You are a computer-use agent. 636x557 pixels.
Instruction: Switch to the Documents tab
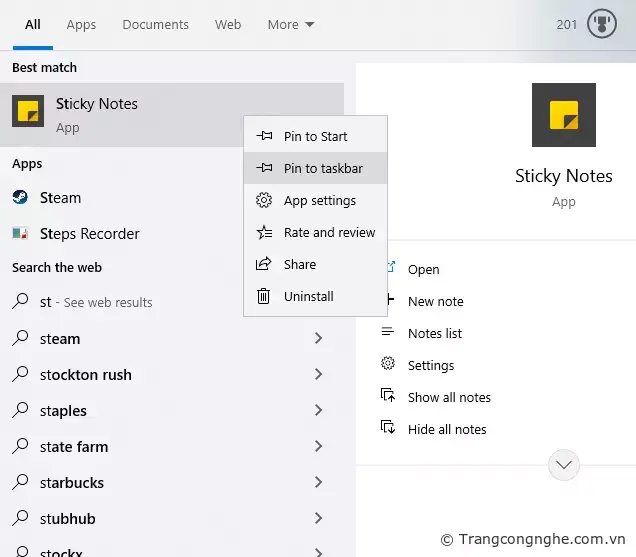point(155,24)
